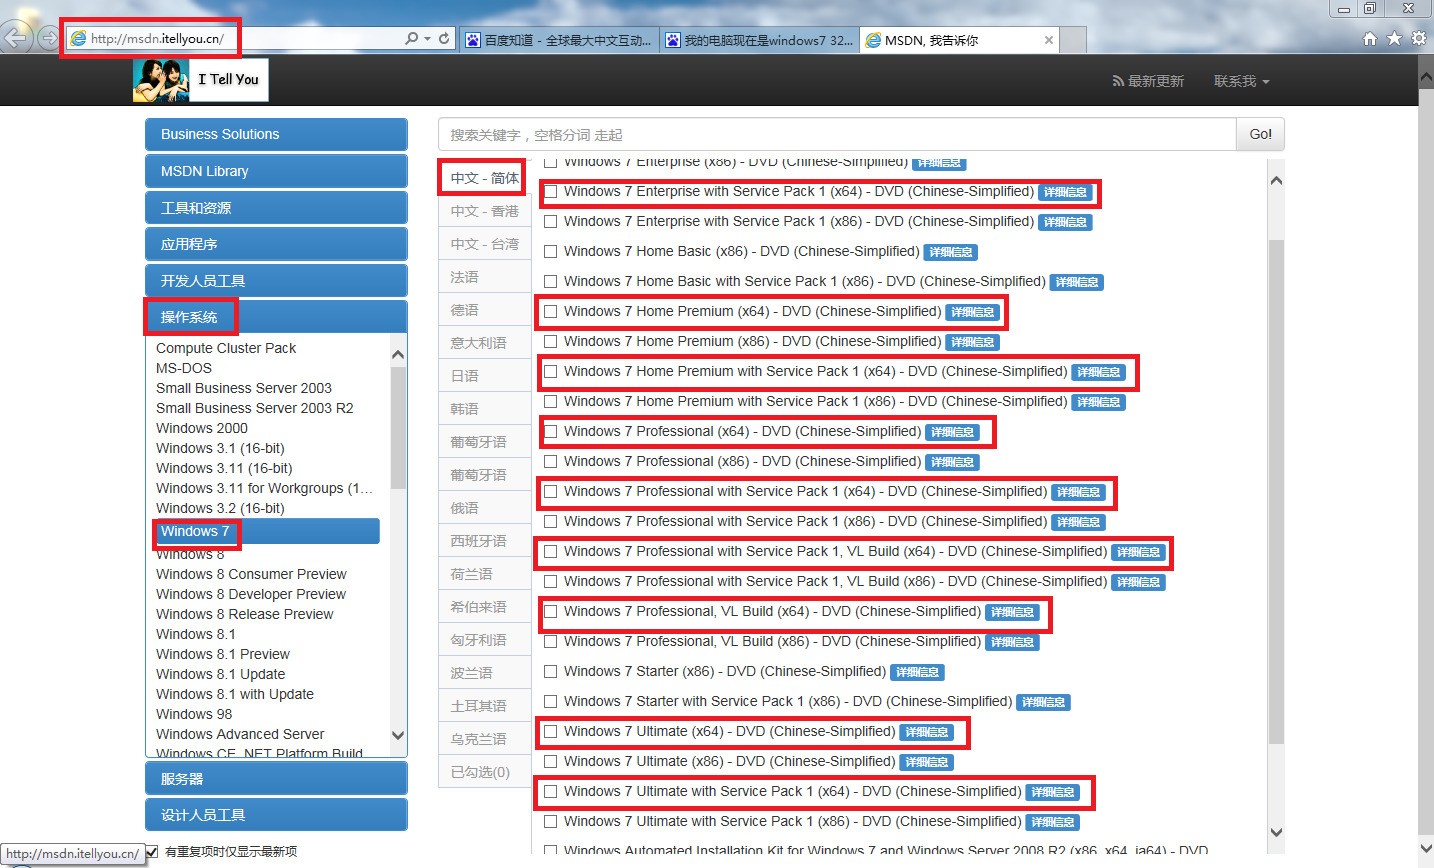Viewport: 1434px width, 868px height.
Task: Click the OS list scroll-up arrow
Action: pos(398,354)
